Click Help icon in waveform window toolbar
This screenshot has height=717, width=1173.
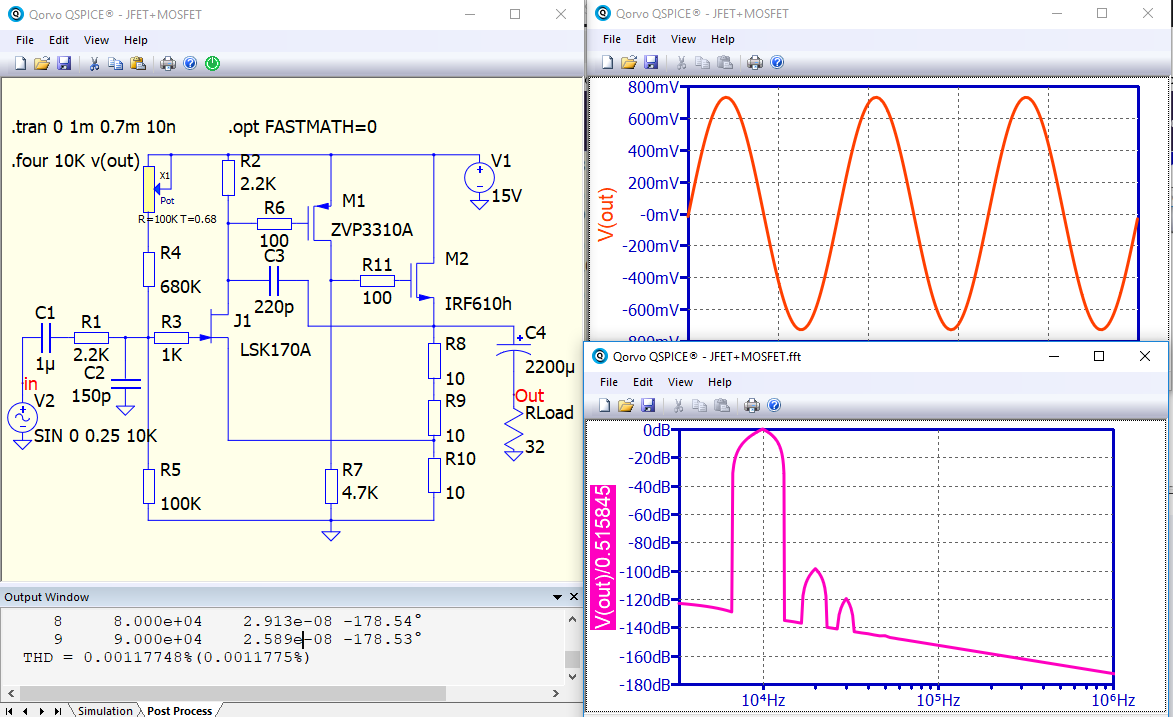(x=777, y=62)
